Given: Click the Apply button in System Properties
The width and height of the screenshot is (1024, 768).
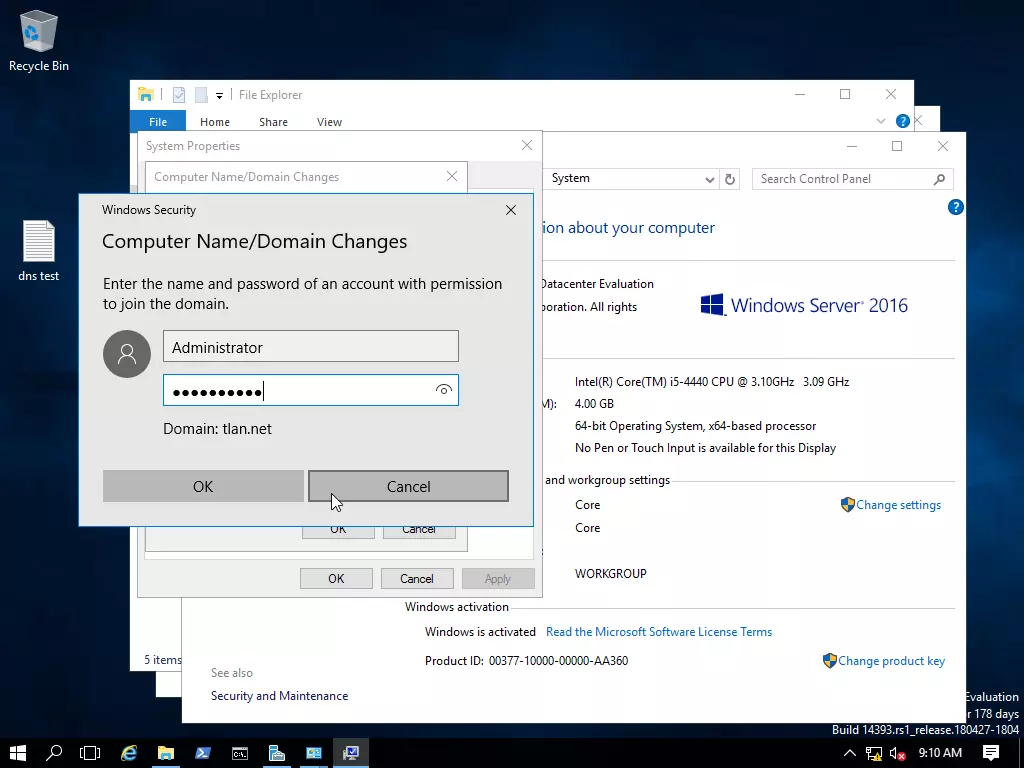Looking at the screenshot, I should click(x=498, y=579).
